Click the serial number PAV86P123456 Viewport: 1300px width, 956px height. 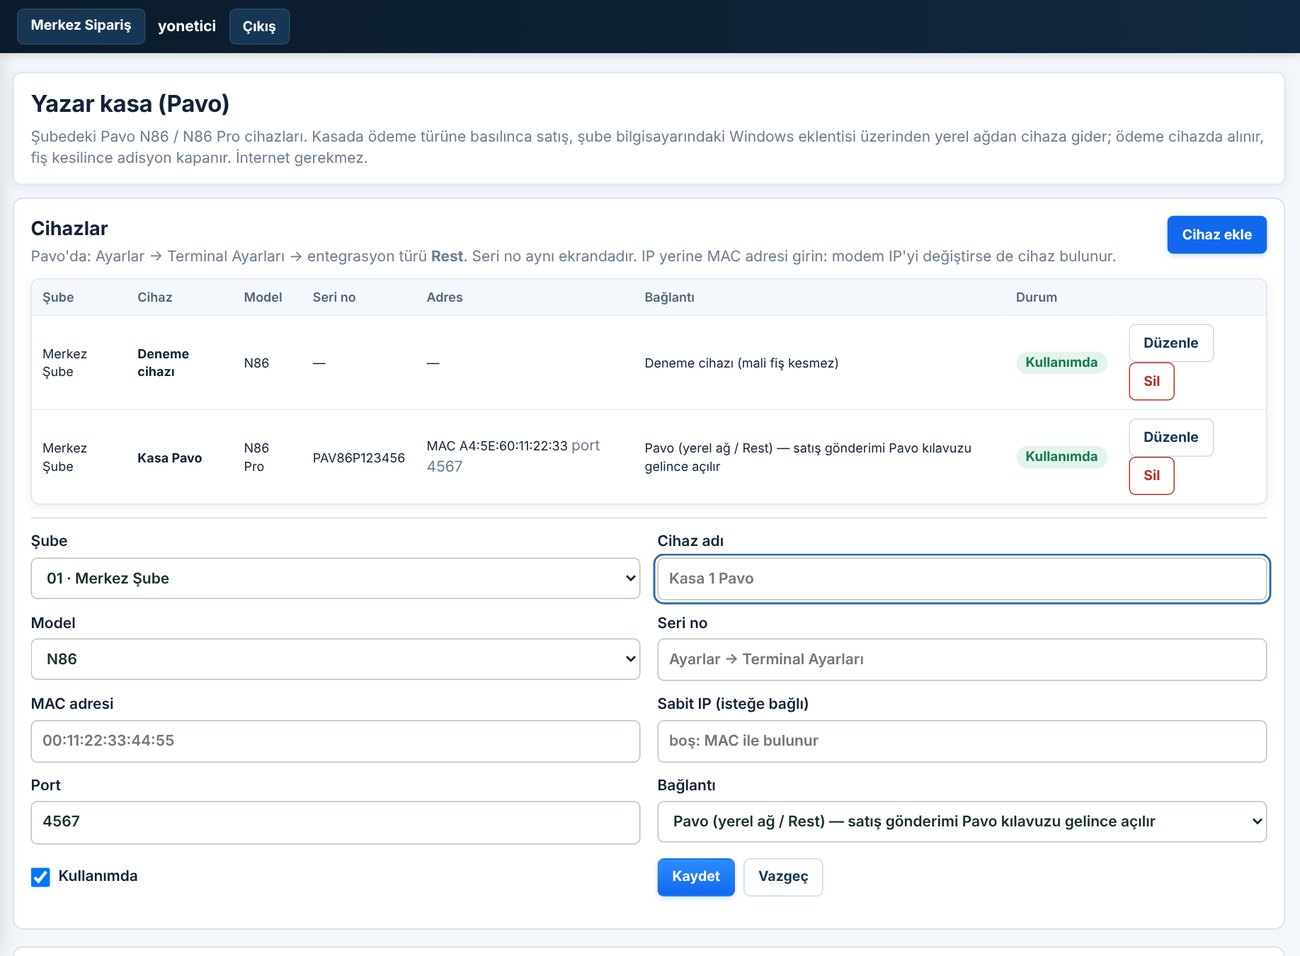[358, 458]
